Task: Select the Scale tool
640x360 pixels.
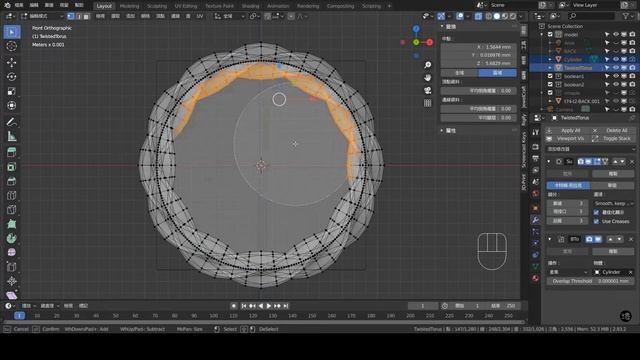Action: click(12, 91)
